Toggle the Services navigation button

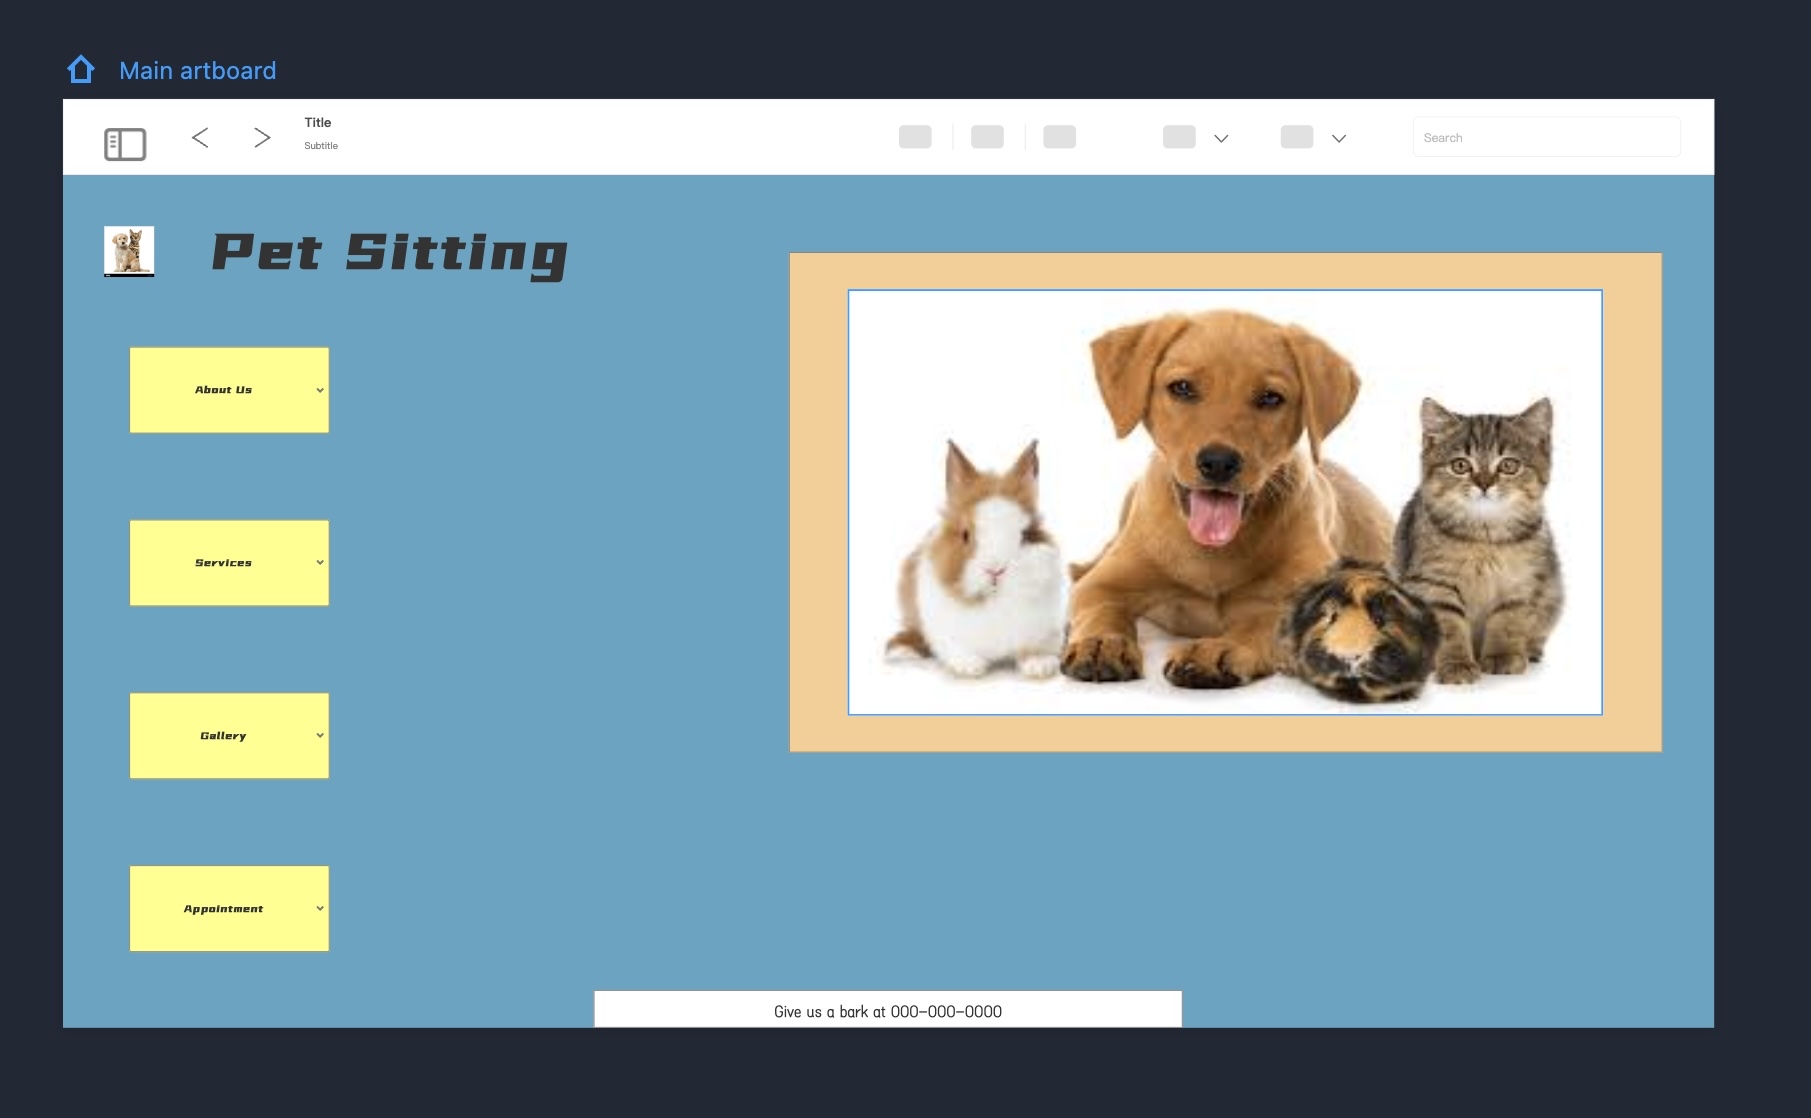(x=228, y=562)
